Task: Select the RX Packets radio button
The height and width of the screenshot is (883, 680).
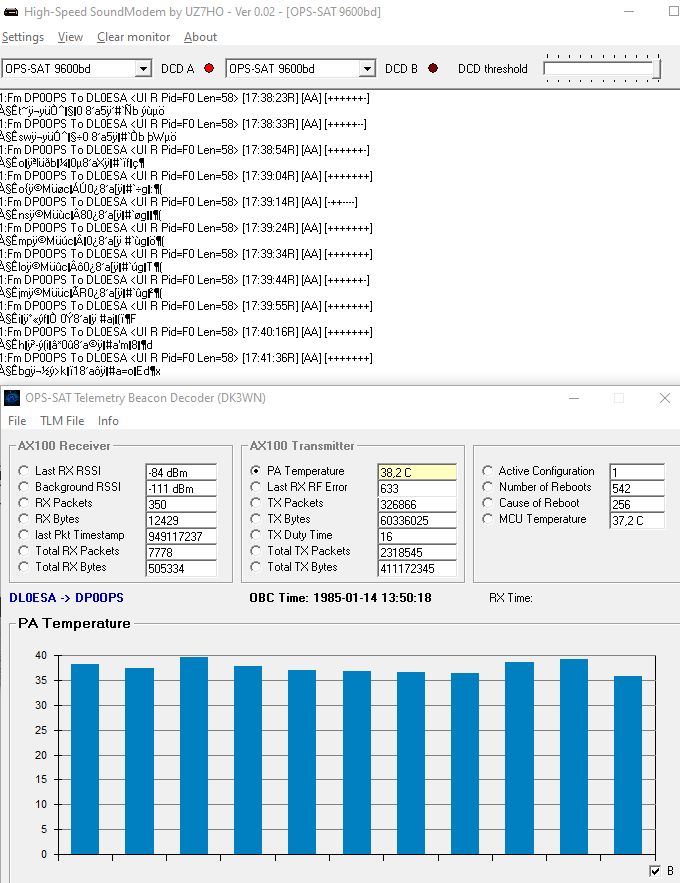Action: (x=23, y=502)
